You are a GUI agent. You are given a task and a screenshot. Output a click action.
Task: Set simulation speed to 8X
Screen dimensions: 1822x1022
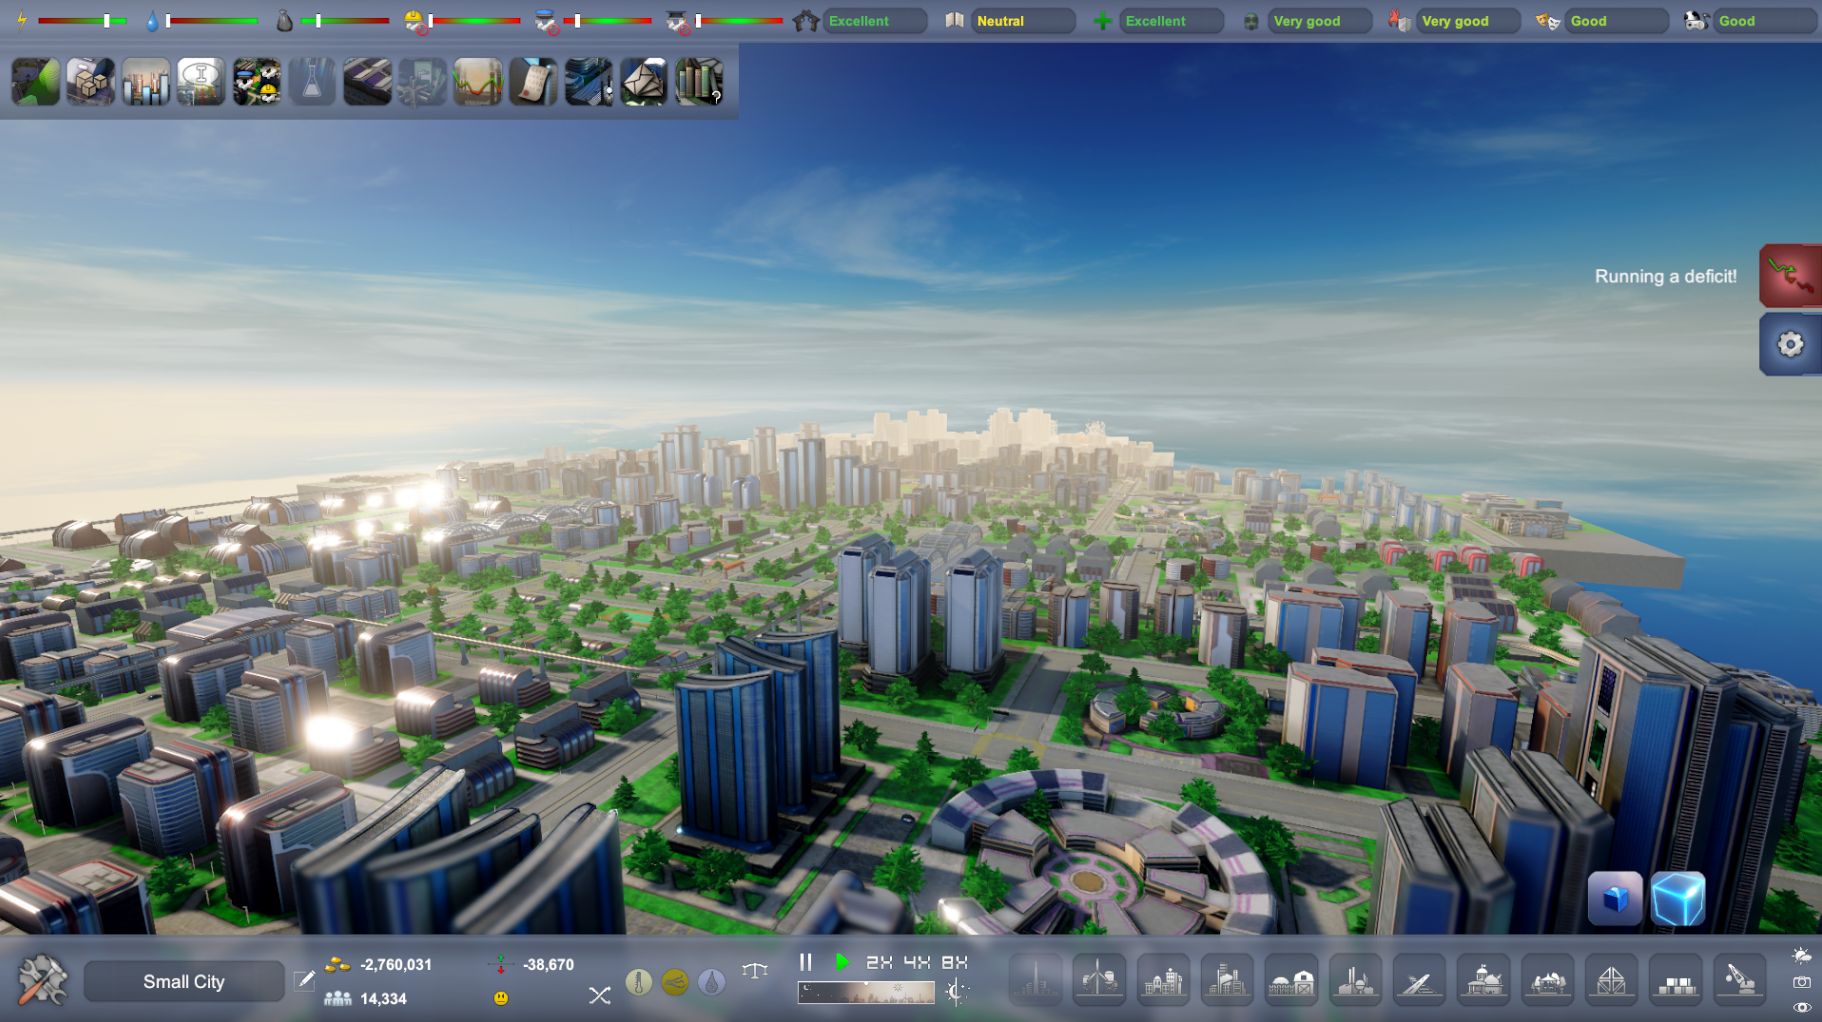(x=955, y=962)
